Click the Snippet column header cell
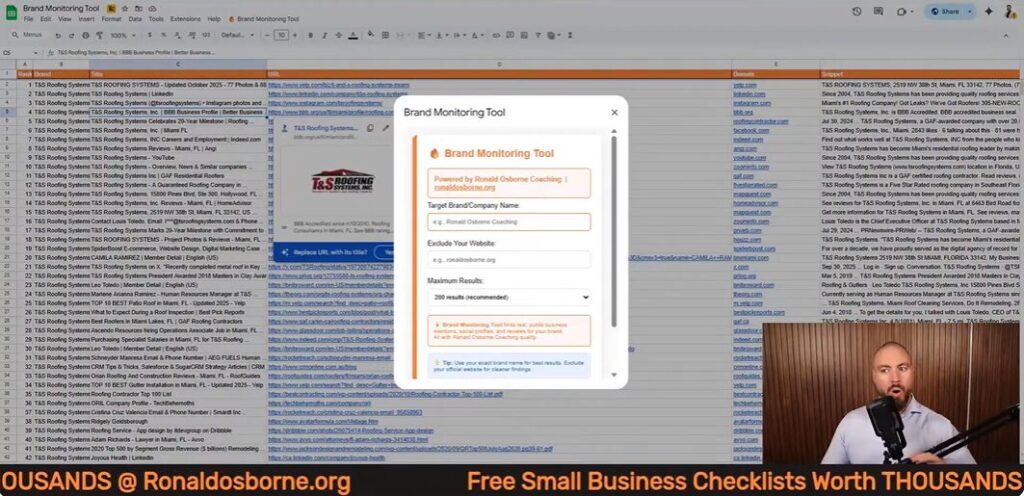 [919, 74]
